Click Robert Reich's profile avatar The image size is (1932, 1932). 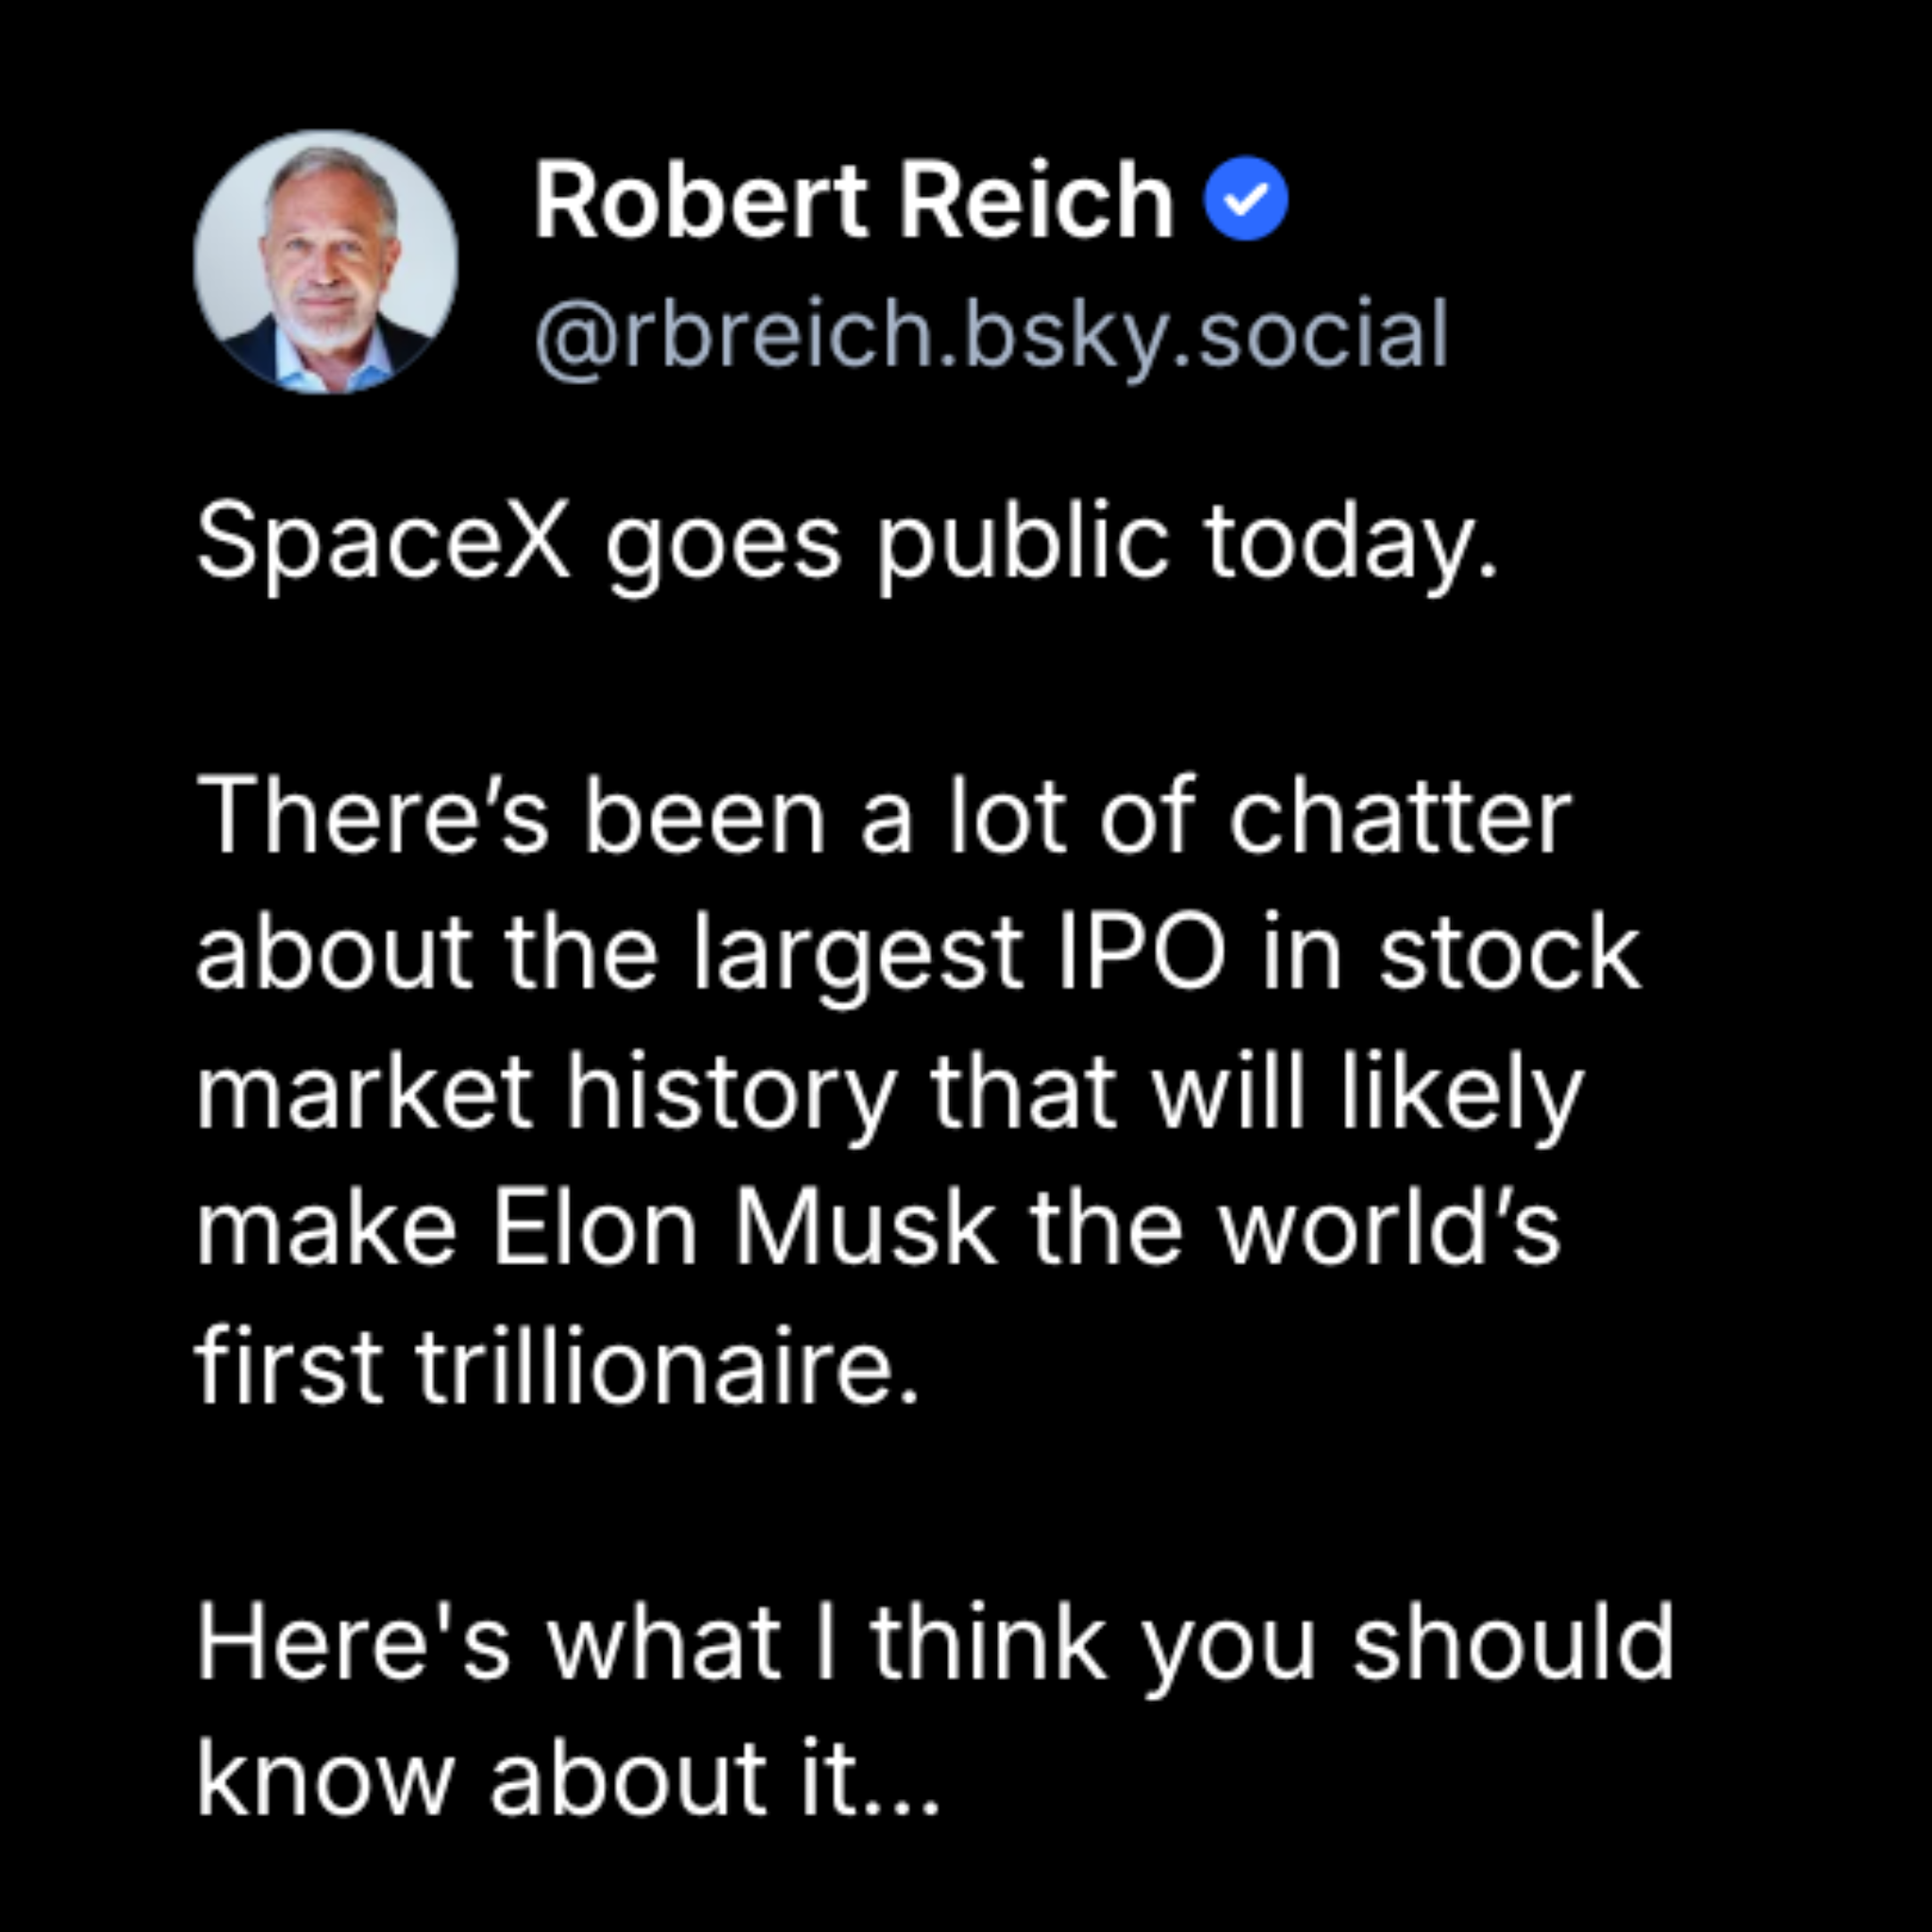pos(326,262)
